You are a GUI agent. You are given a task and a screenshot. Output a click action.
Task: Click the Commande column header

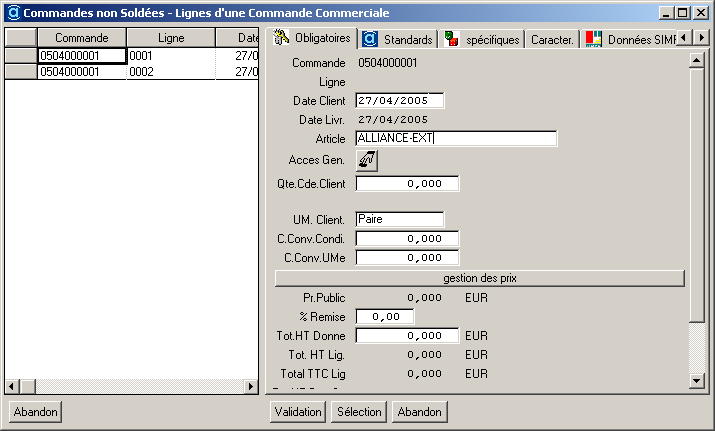click(x=81, y=37)
